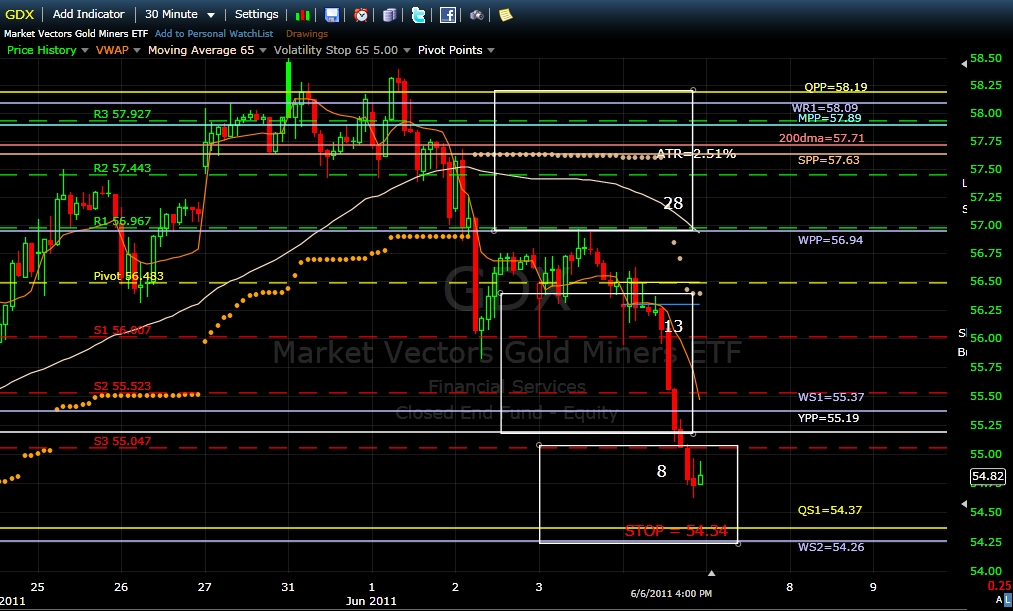Click the 200dma=57.71 label

coord(821,138)
